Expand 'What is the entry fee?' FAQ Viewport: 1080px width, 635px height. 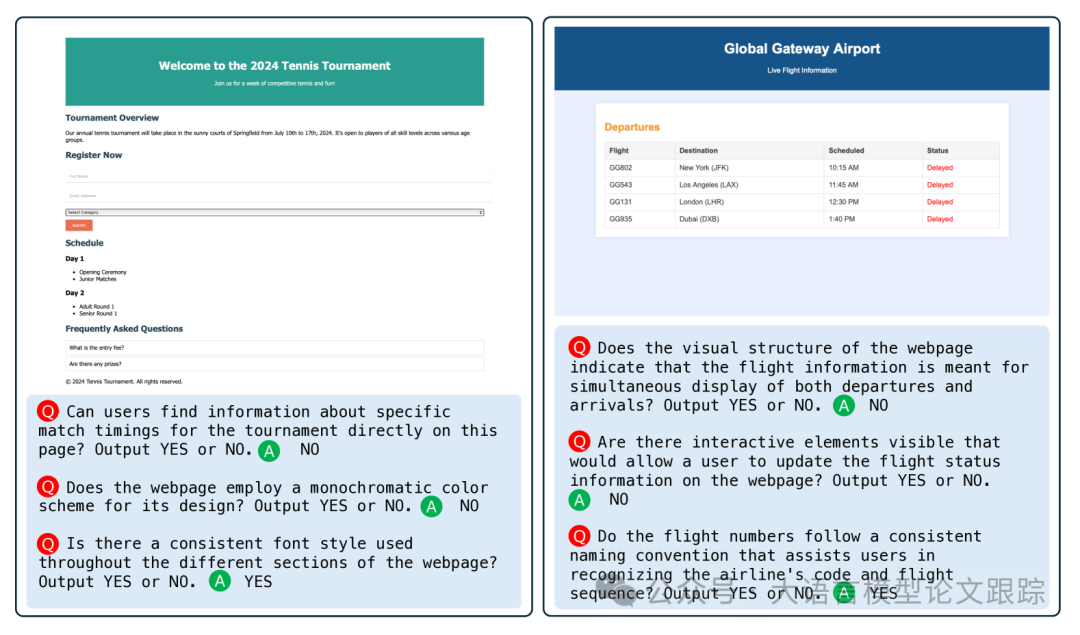(274, 347)
